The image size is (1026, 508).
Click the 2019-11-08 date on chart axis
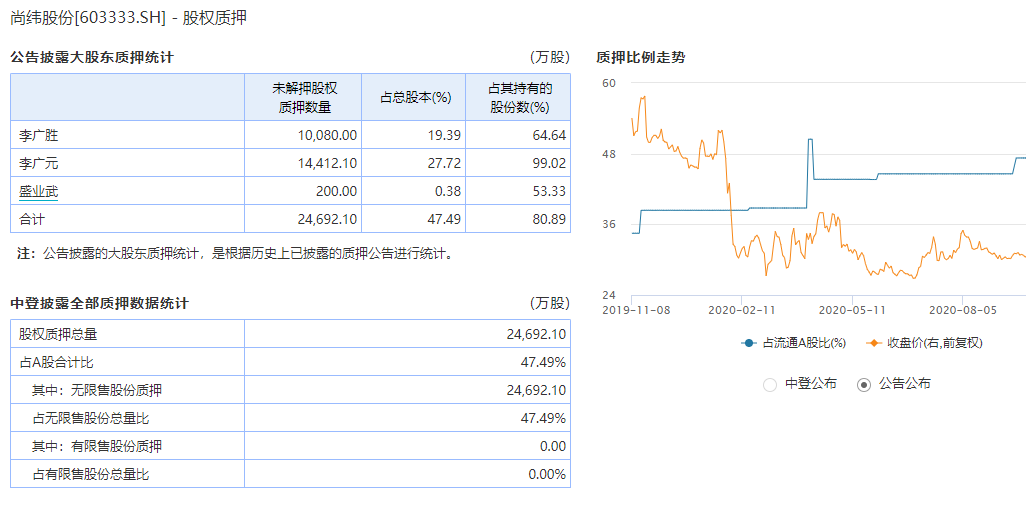[x=637, y=310]
